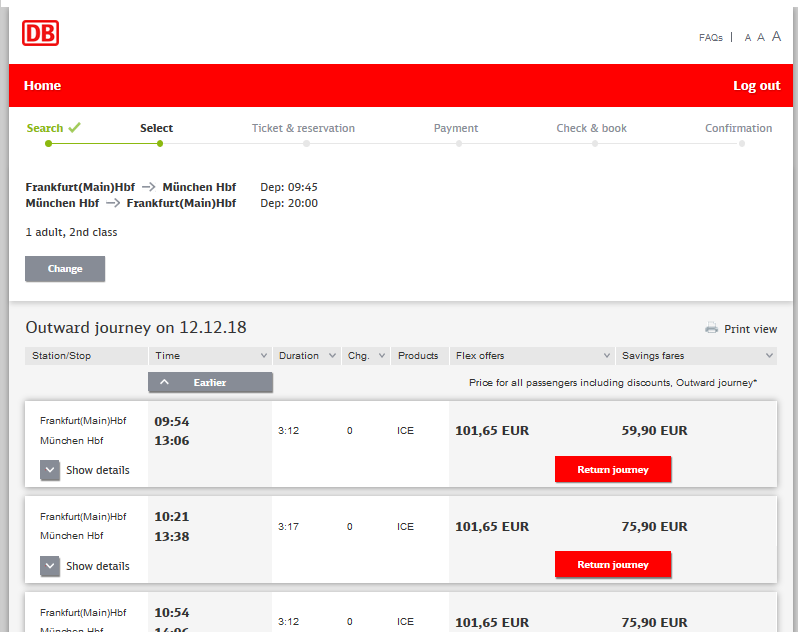798x632 pixels.
Task: Click the Dep: 20:00 text
Action: tap(289, 203)
